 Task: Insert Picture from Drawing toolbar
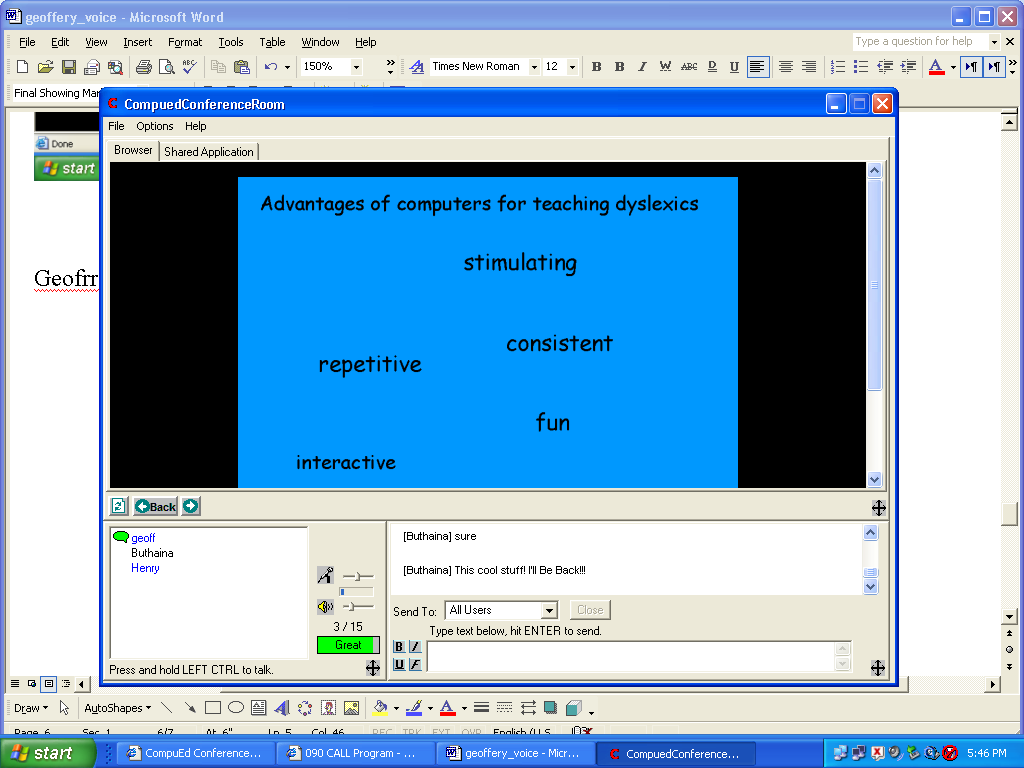pos(351,708)
